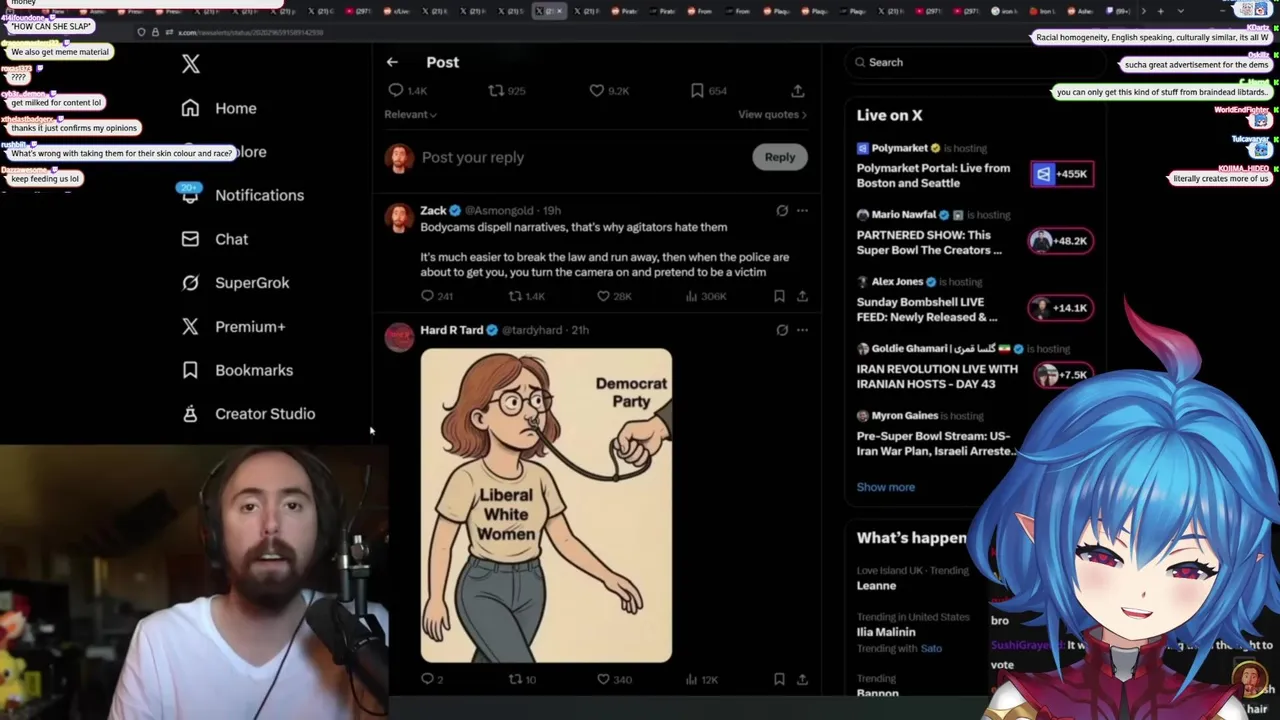The image size is (1280, 720).
Task: Open Myron Gaines Pre-Super Bowl Stream
Action: point(935,443)
